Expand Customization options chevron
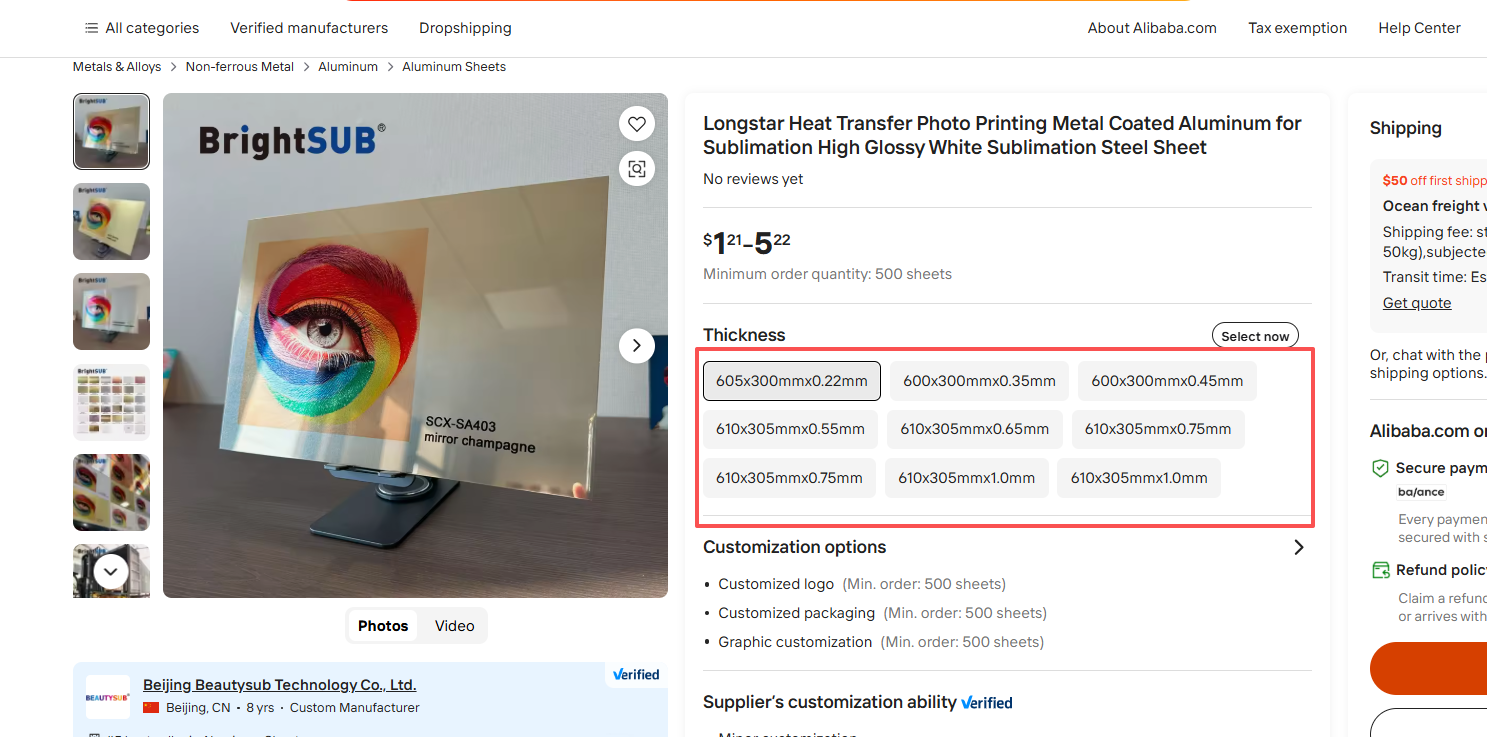This screenshot has height=737, width=1487. pyautogui.click(x=1298, y=547)
